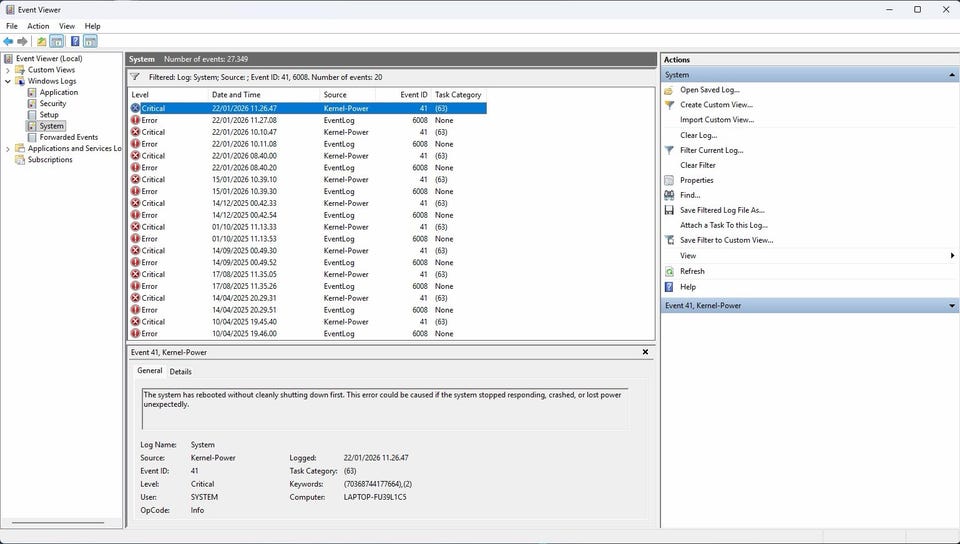Close the event preview pane with X
This screenshot has width=960, height=544.
[645, 352]
